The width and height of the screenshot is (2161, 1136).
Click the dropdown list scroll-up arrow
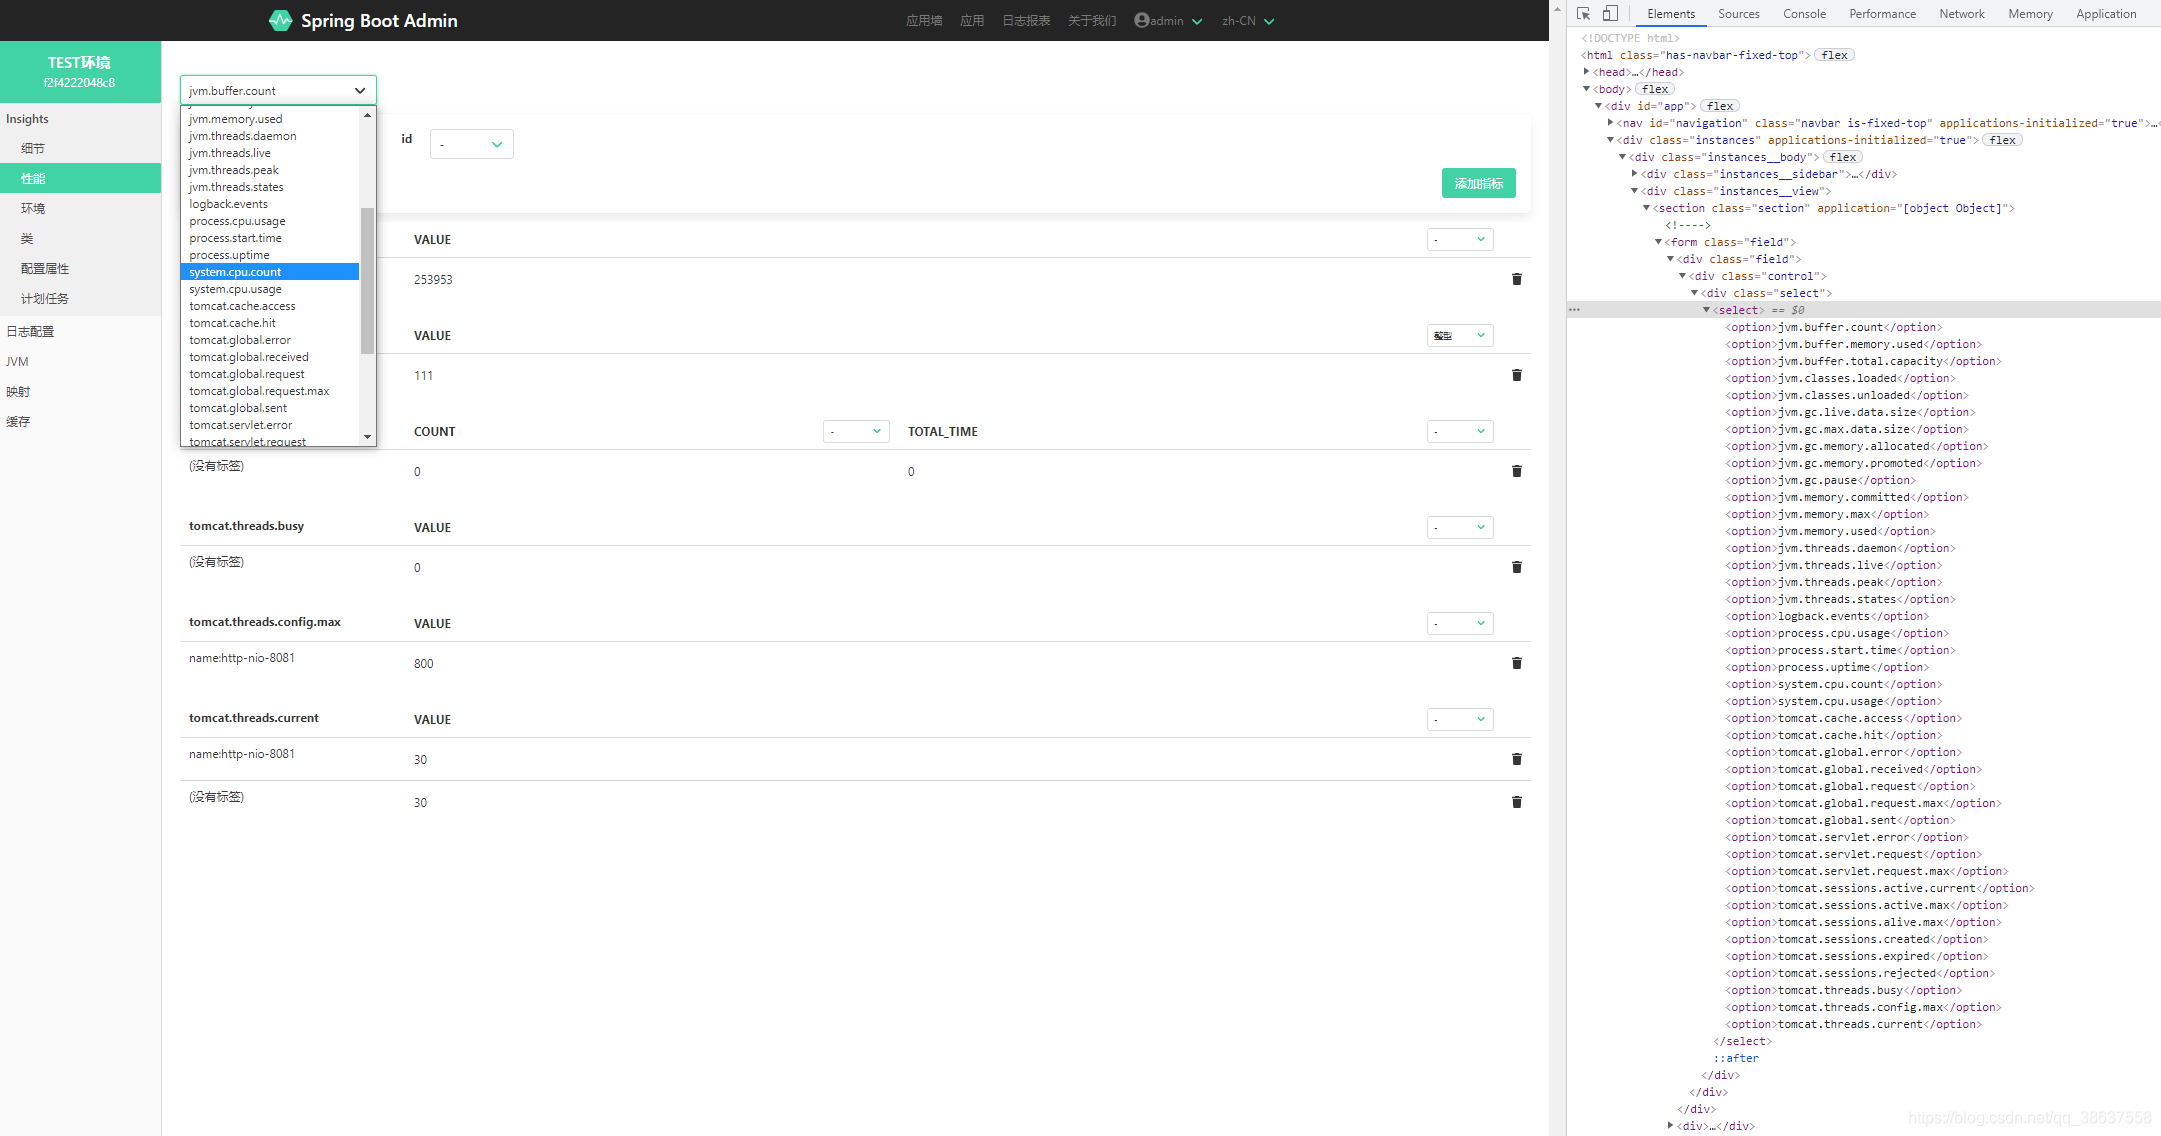(x=367, y=115)
